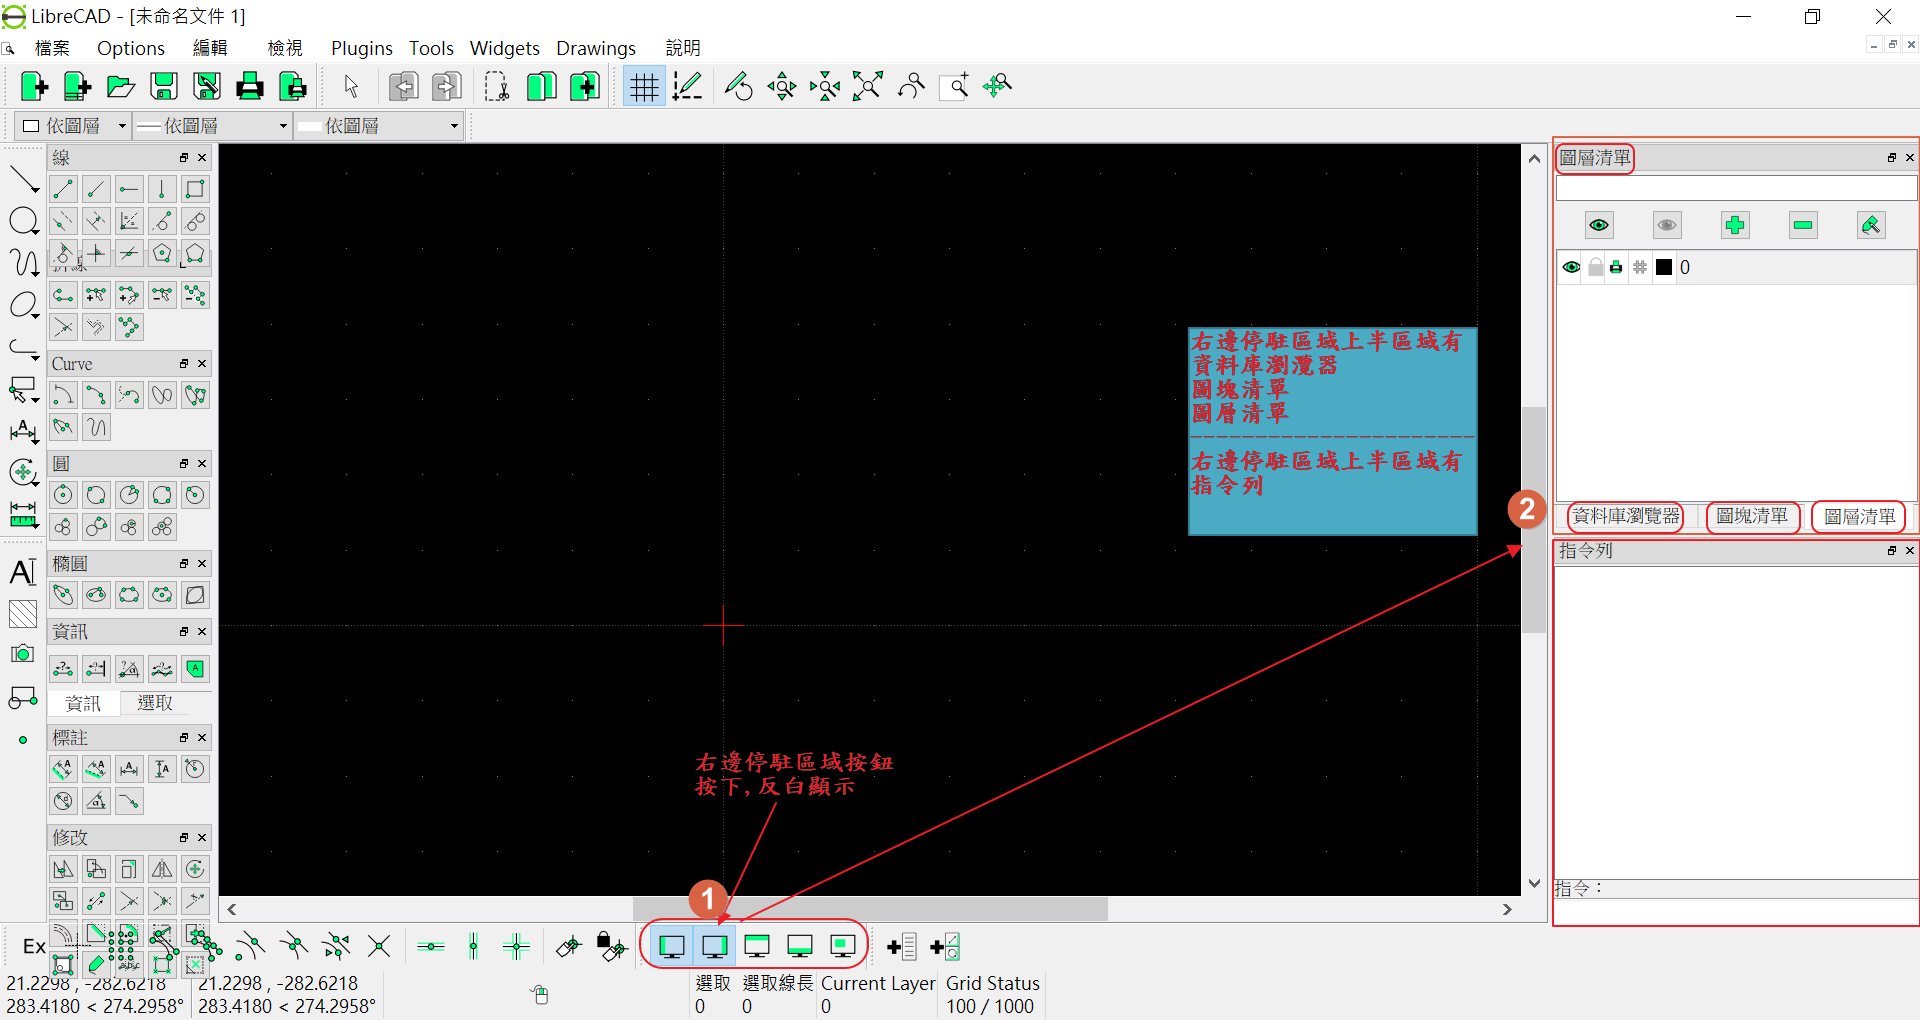Print the drawing using the Print icon

(x=250, y=87)
